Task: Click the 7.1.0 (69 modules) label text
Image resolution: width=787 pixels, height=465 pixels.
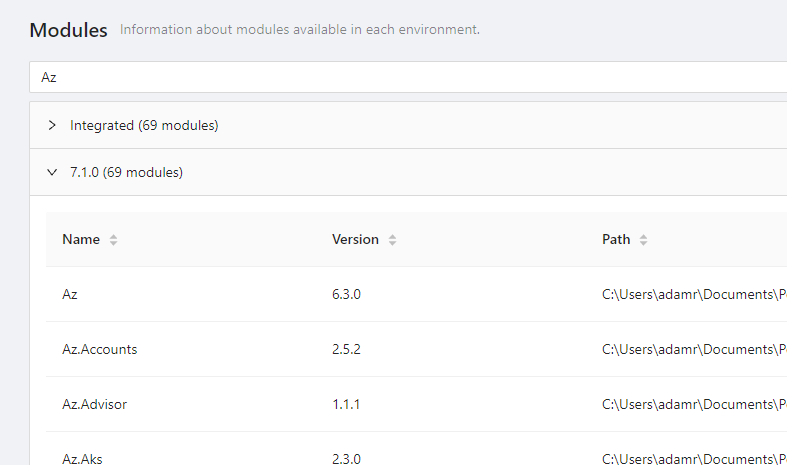Action: coord(126,172)
